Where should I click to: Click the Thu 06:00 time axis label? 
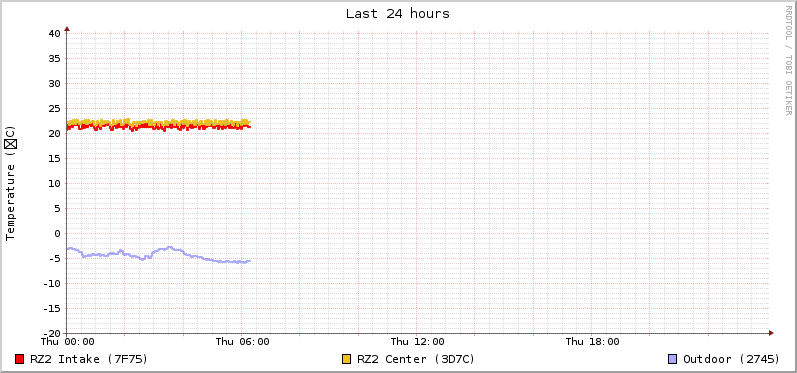pos(242,341)
